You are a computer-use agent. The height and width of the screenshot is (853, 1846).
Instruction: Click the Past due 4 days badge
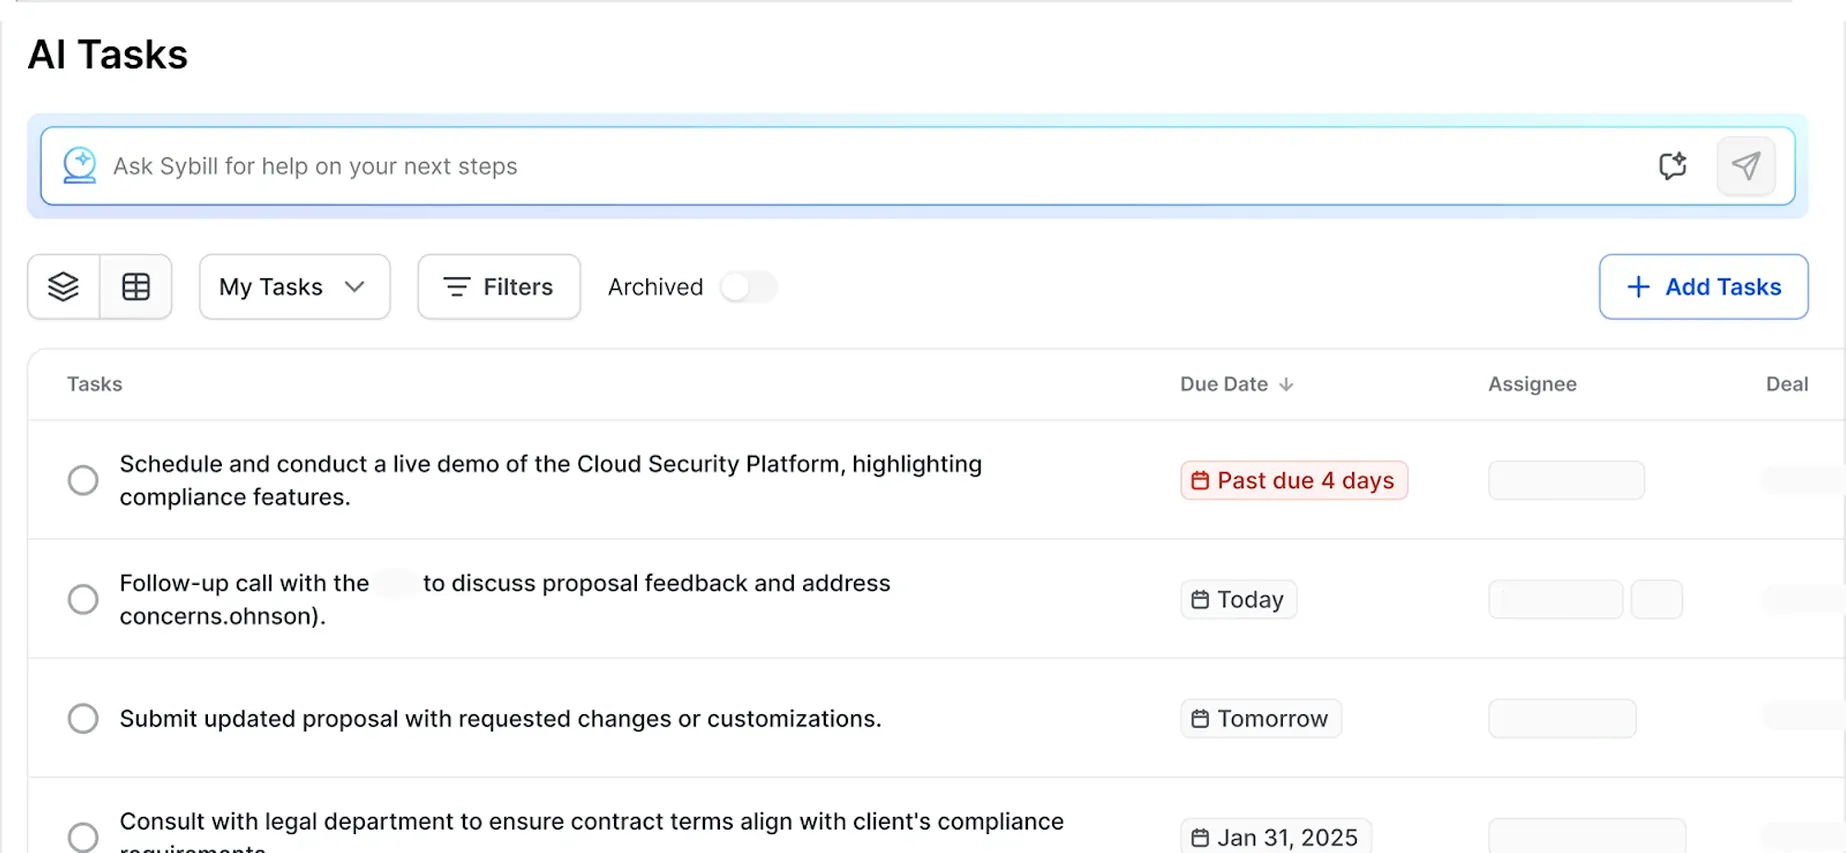point(1293,480)
